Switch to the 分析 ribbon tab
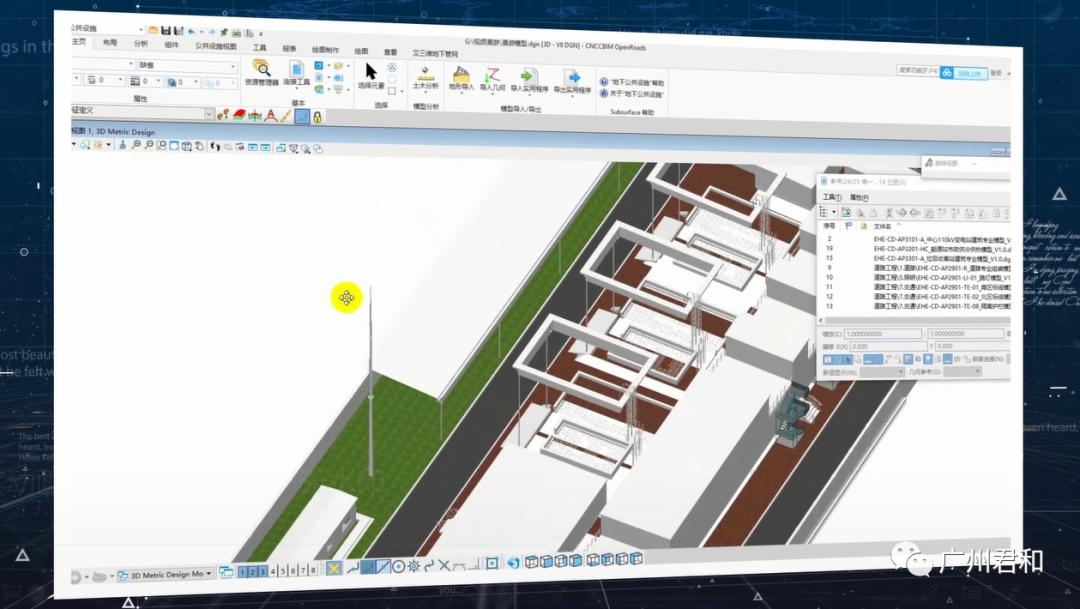 click(x=141, y=44)
